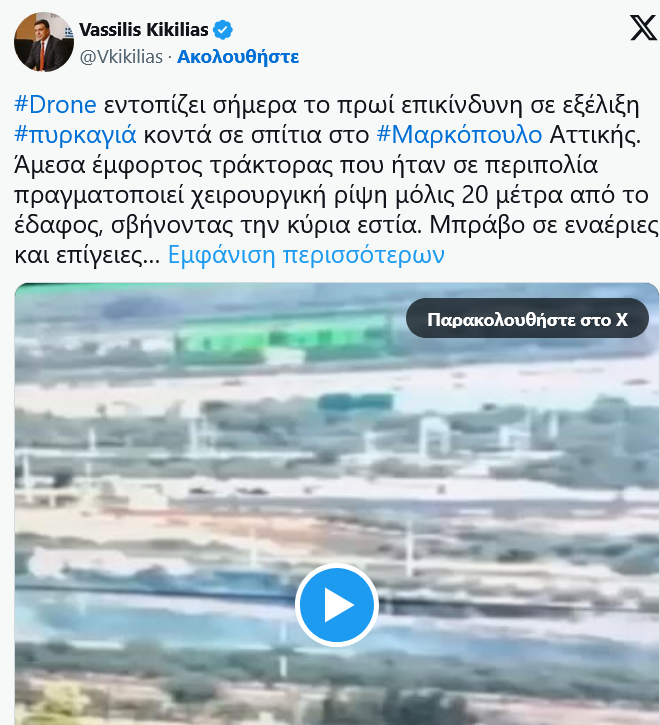Click the Ακολουθήστε follow link

coord(238,56)
